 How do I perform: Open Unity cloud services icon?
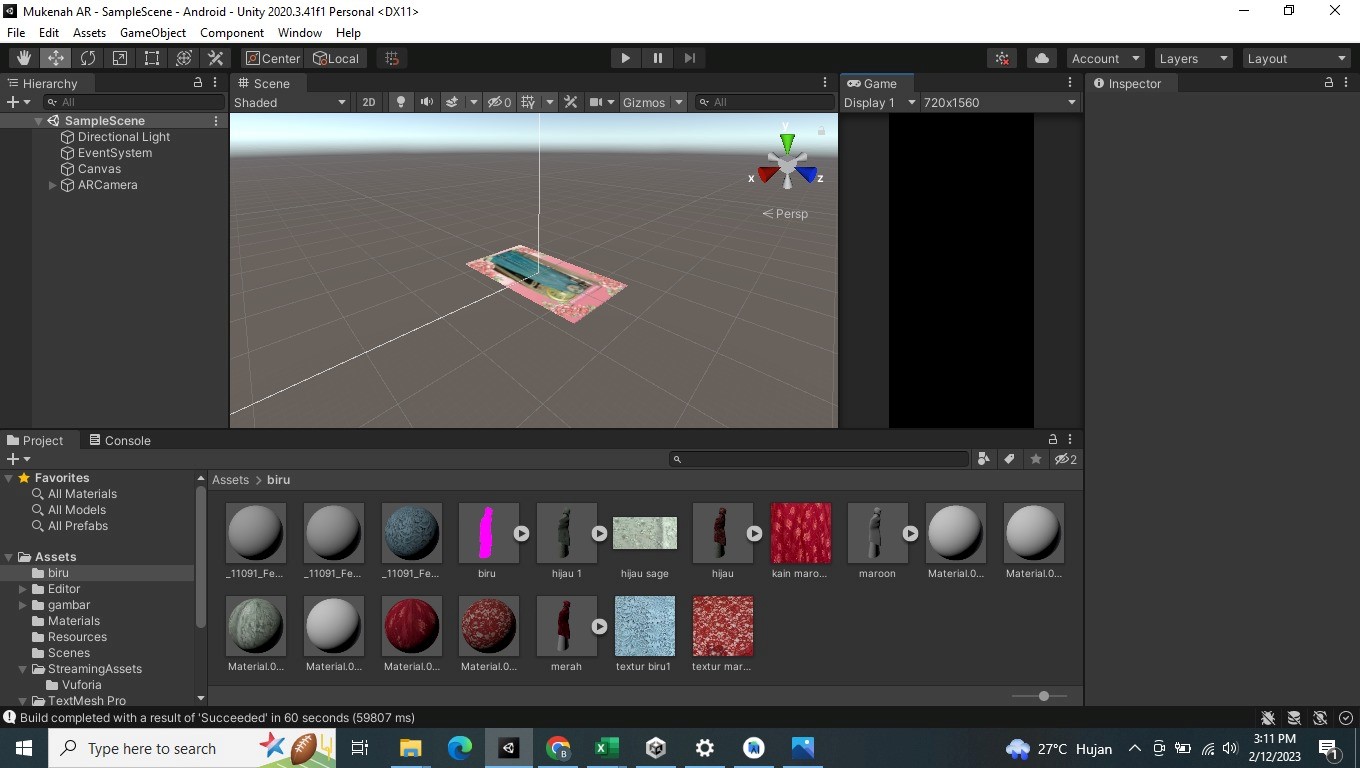tap(1042, 58)
